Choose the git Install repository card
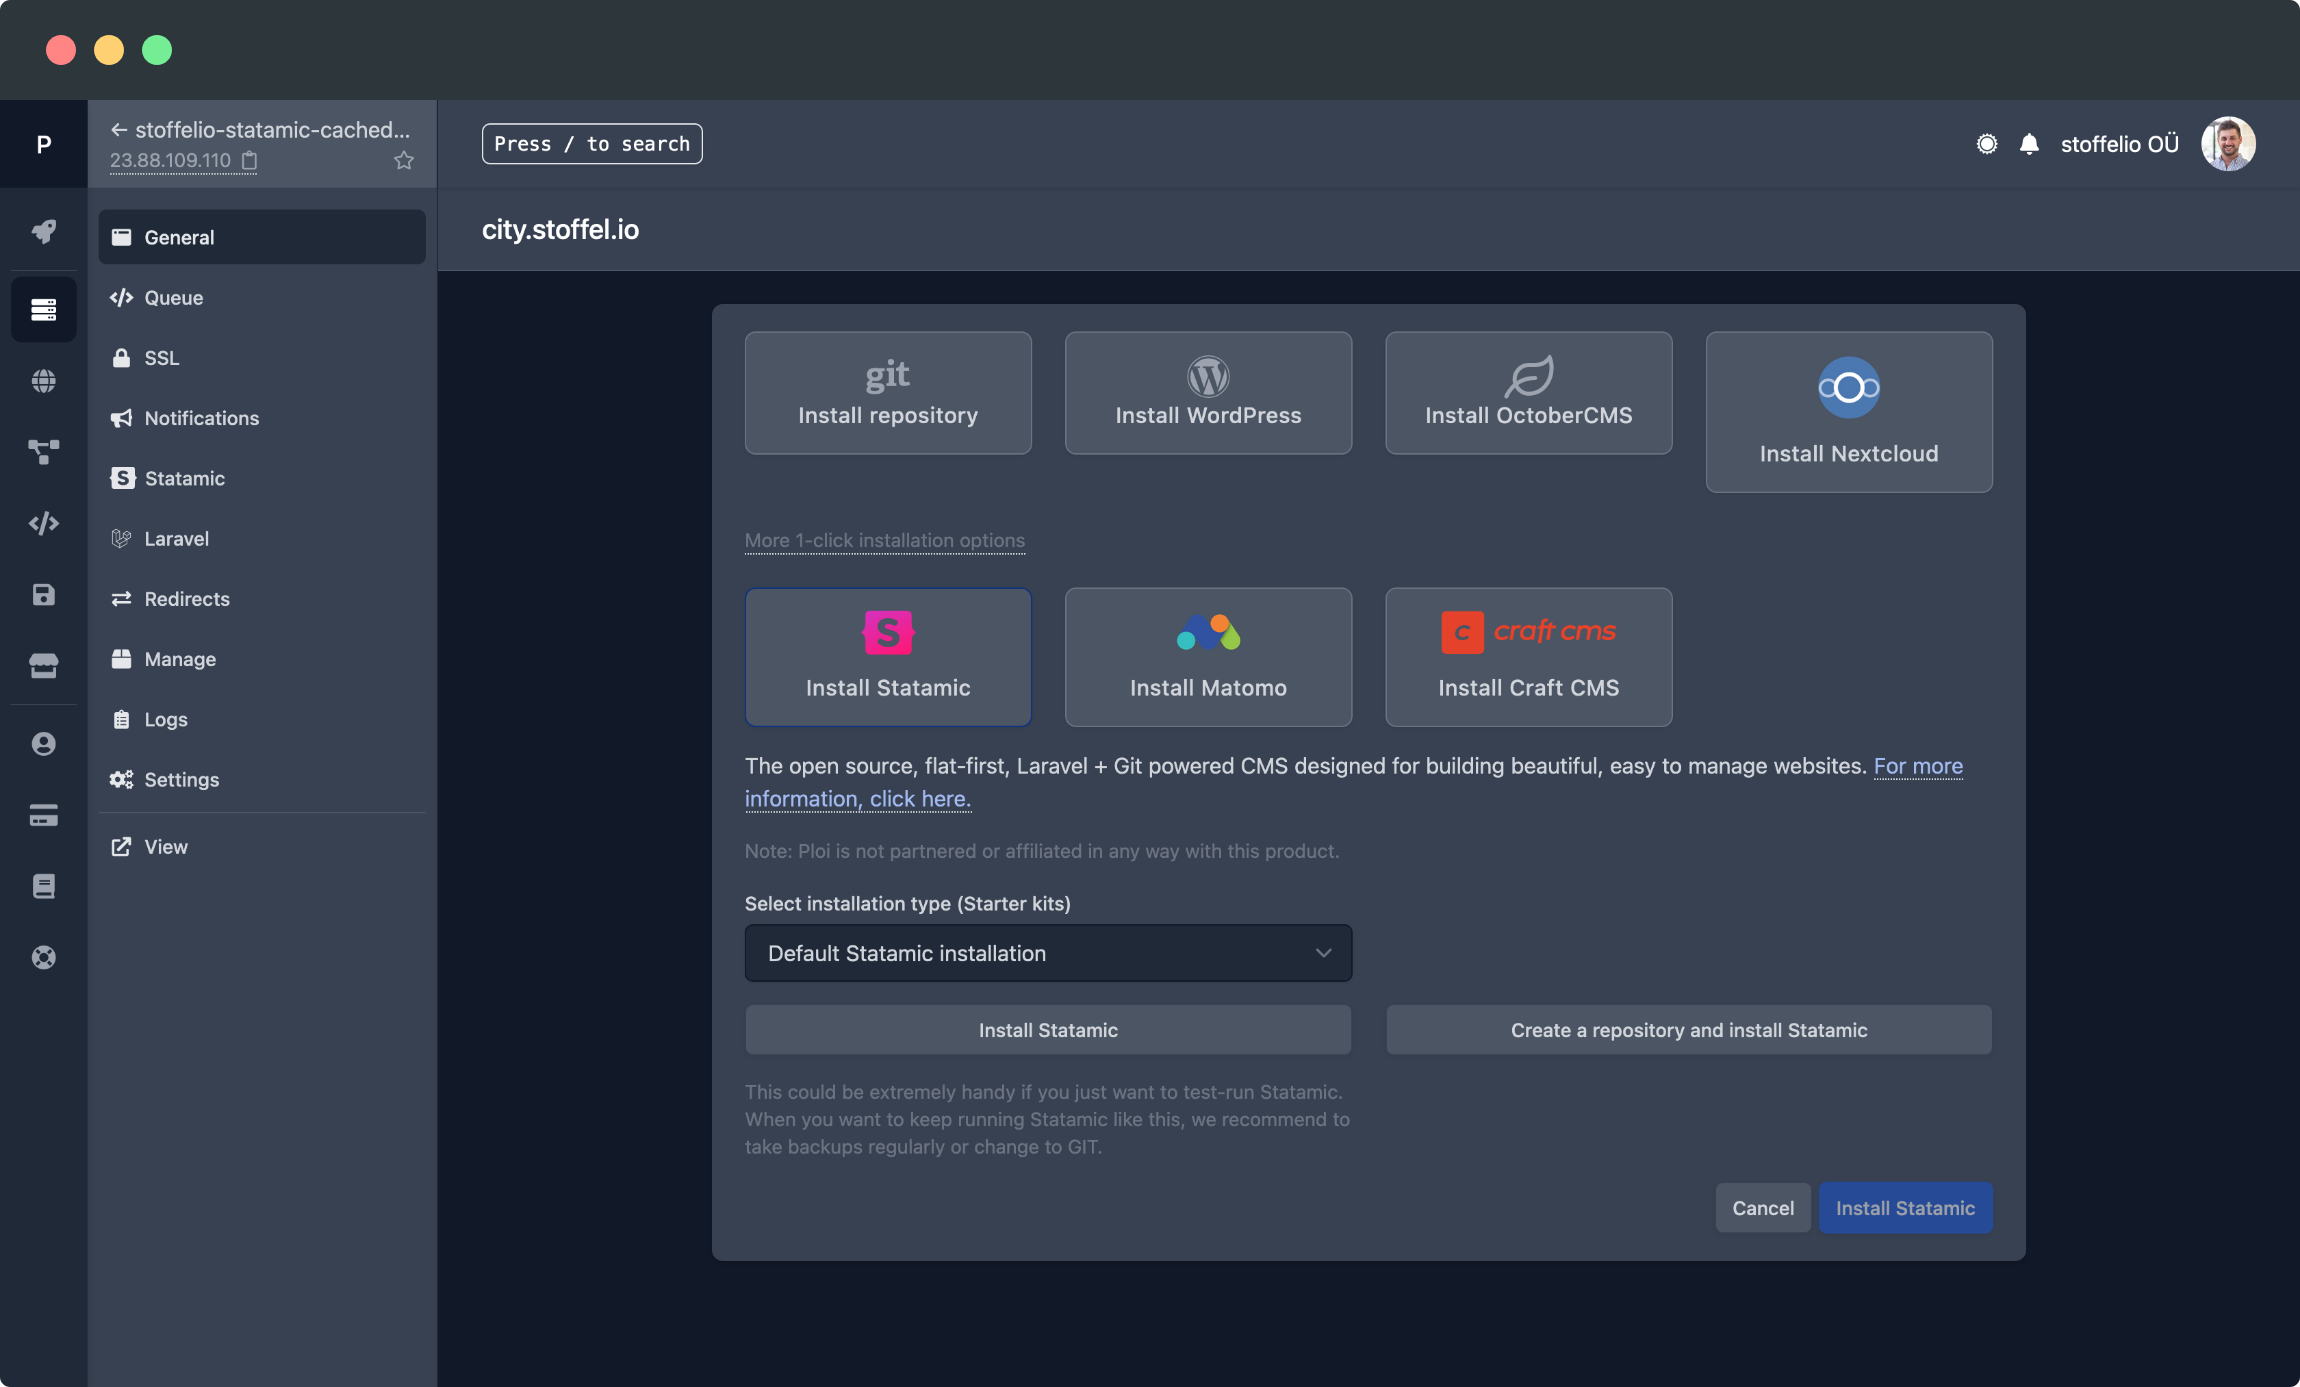Screen dimensions: 2300x1387 click(888, 393)
